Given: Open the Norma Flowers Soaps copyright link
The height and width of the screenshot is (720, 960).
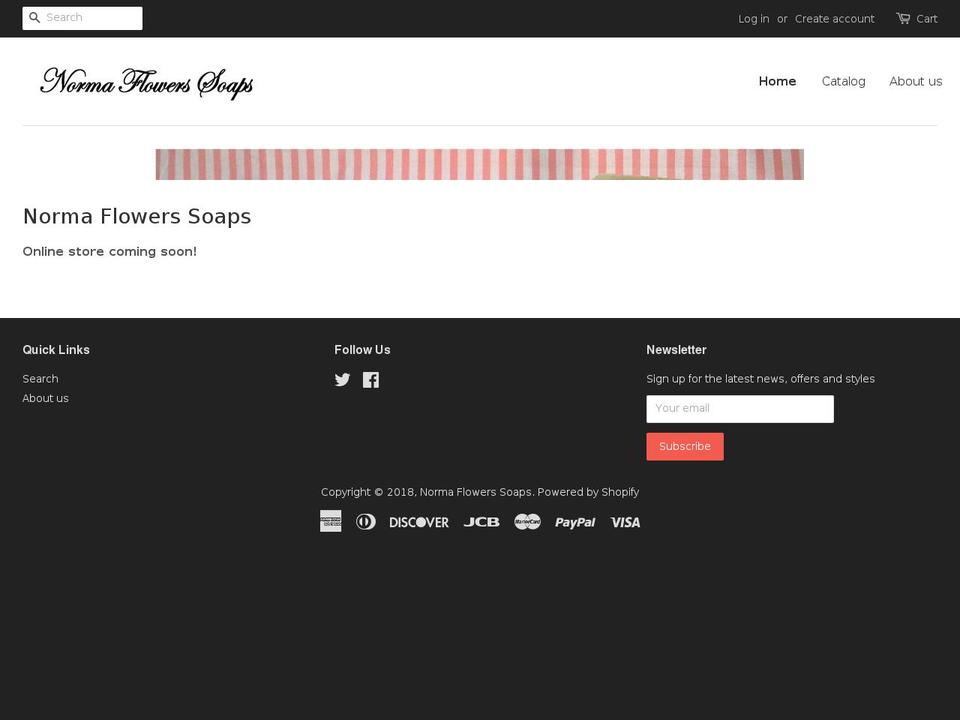Looking at the screenshot, I should 476,492.
